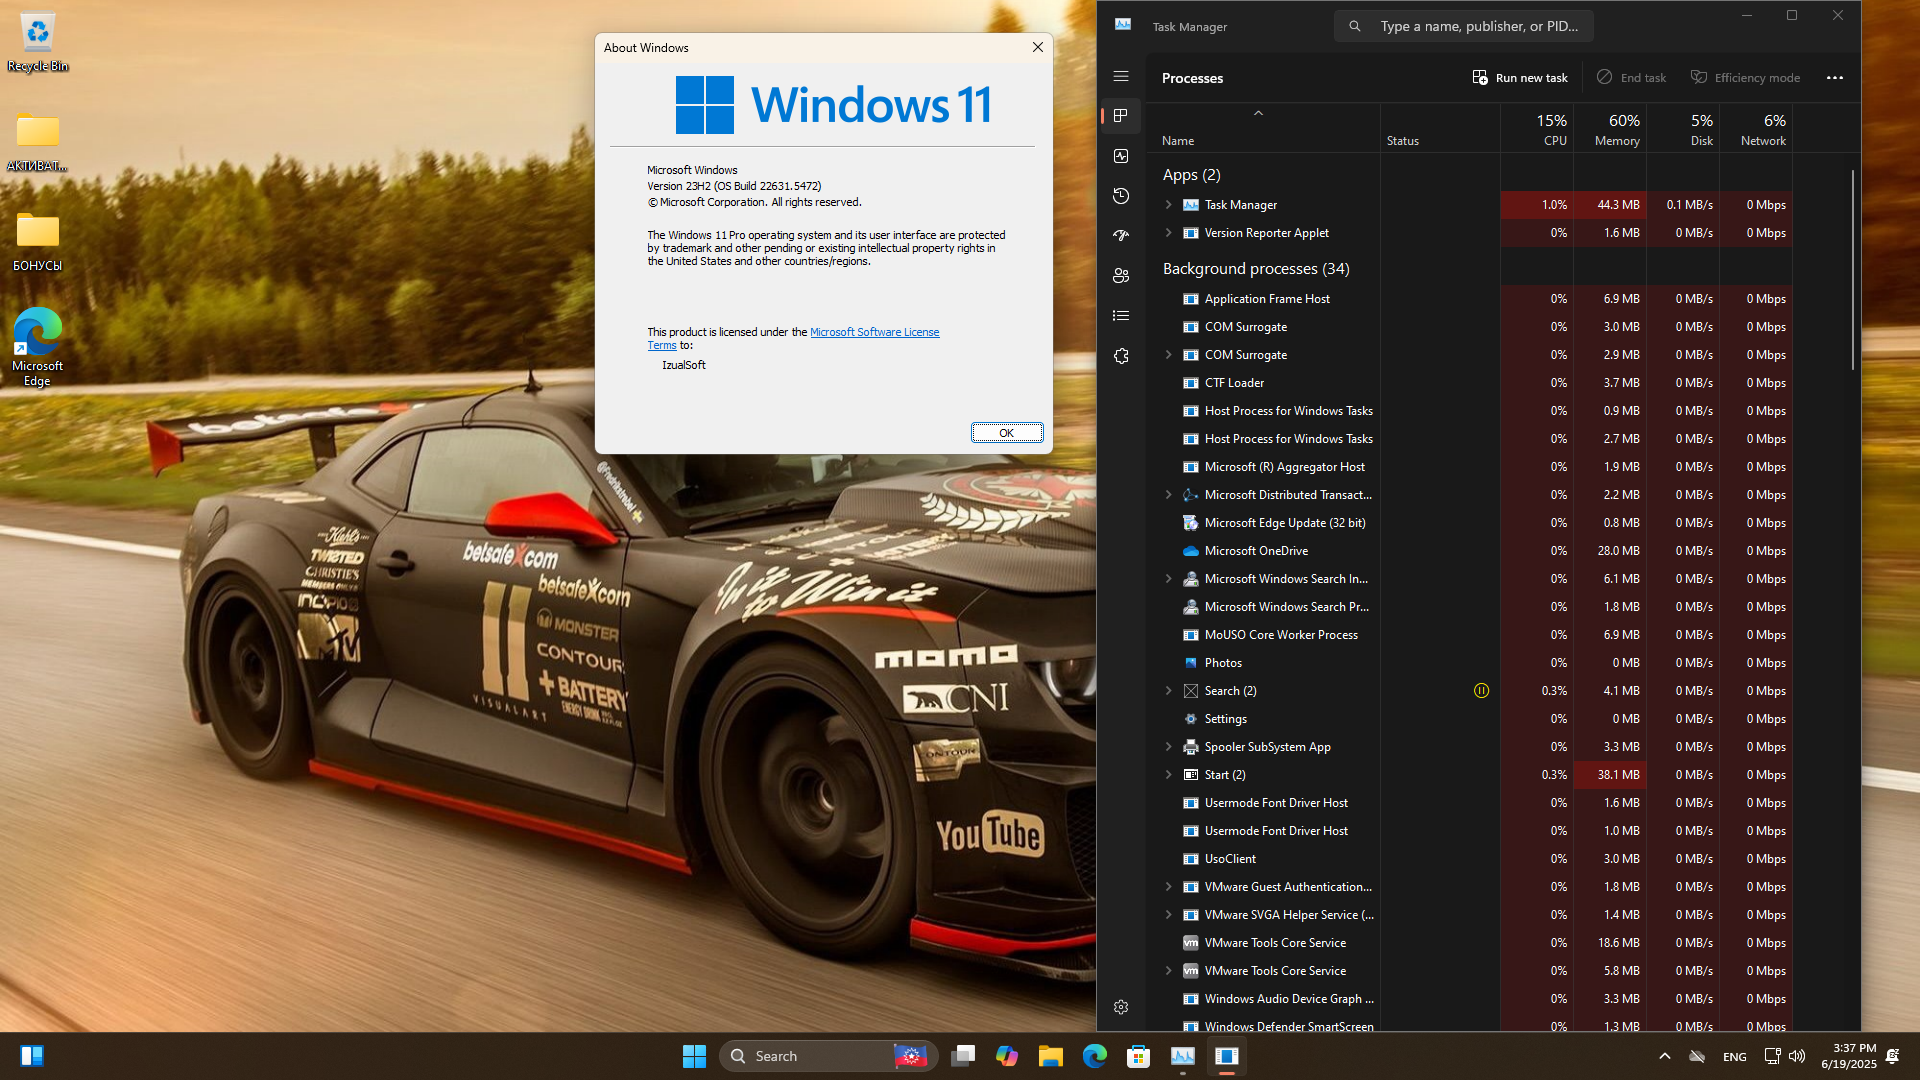Show hidden system tray icons
1920x1080 pixels.
(1664, 1056)
